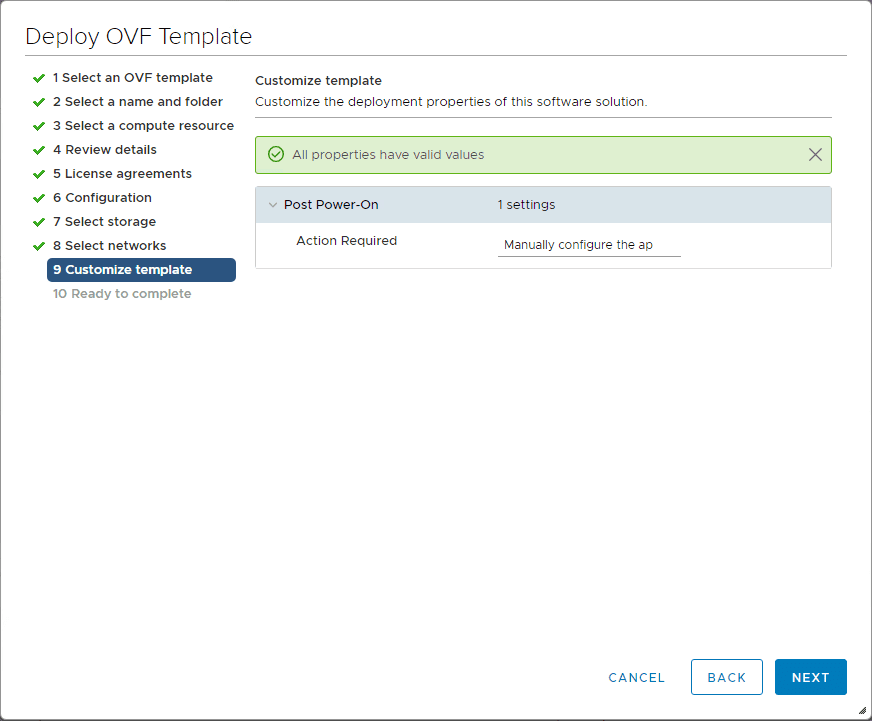Image resolution: width=872 pixels, height=721 pixels.
Task: Collapse the Post Power-On section
Action: pos(273,204)
